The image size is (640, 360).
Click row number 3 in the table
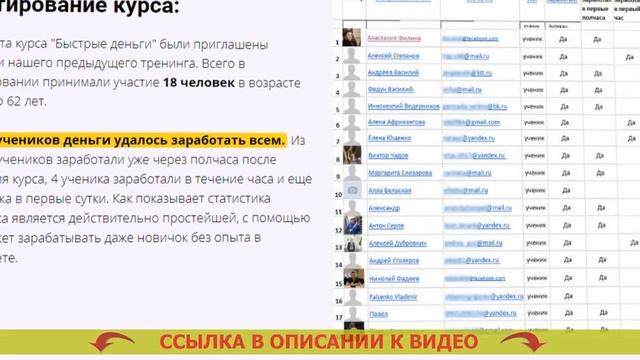[x=338, y=76]
